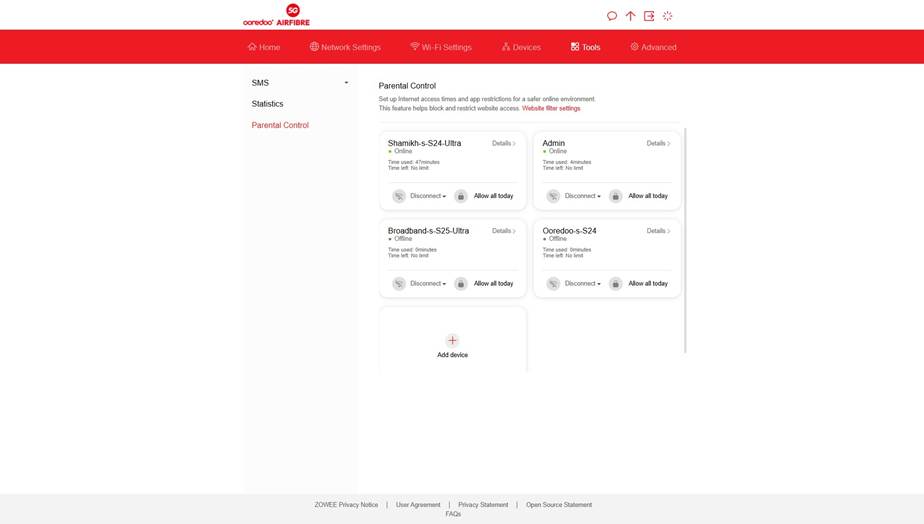
Task: Open Disconnect dropdown for Broadband-s-S25-Ultra
Action: click(x=428, y=284)
